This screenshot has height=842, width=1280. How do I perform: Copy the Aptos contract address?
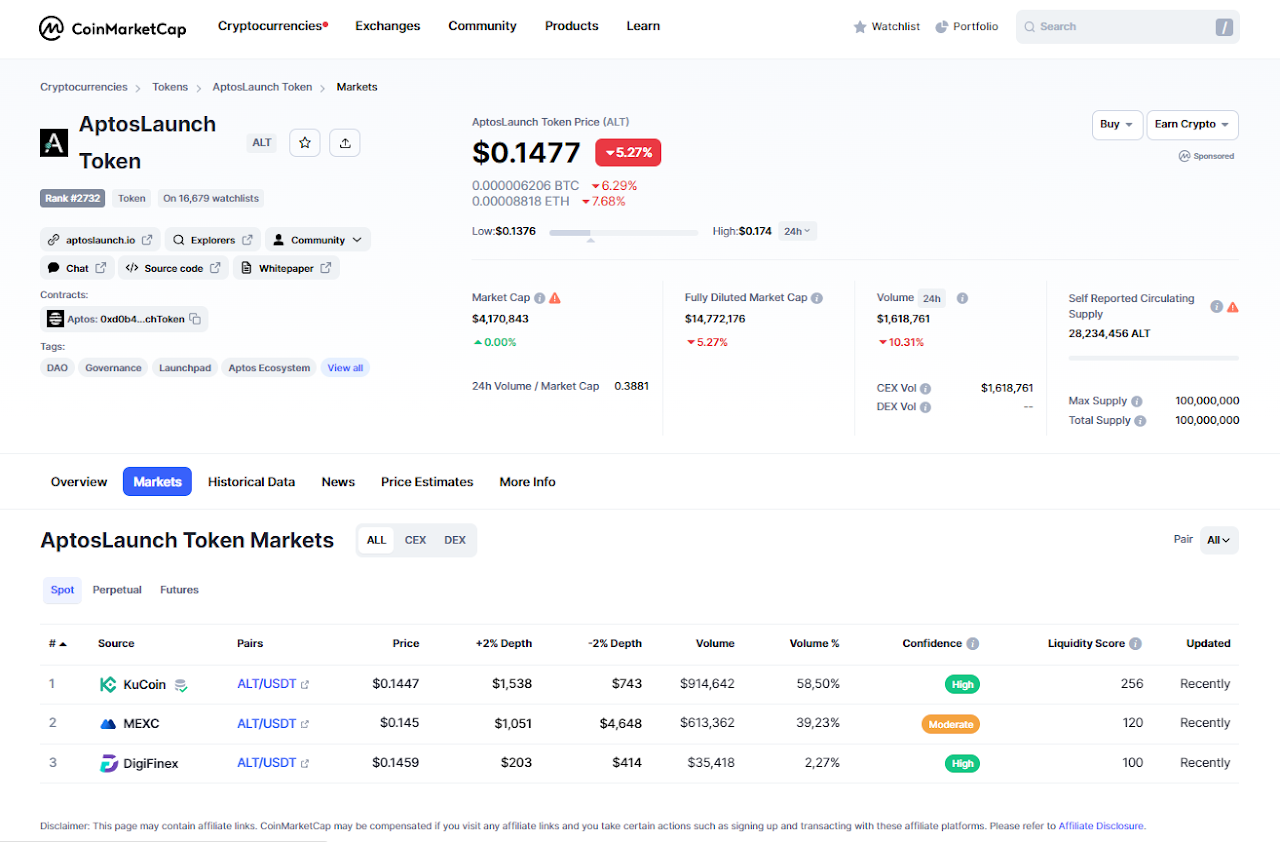click(x=196, y=319)
